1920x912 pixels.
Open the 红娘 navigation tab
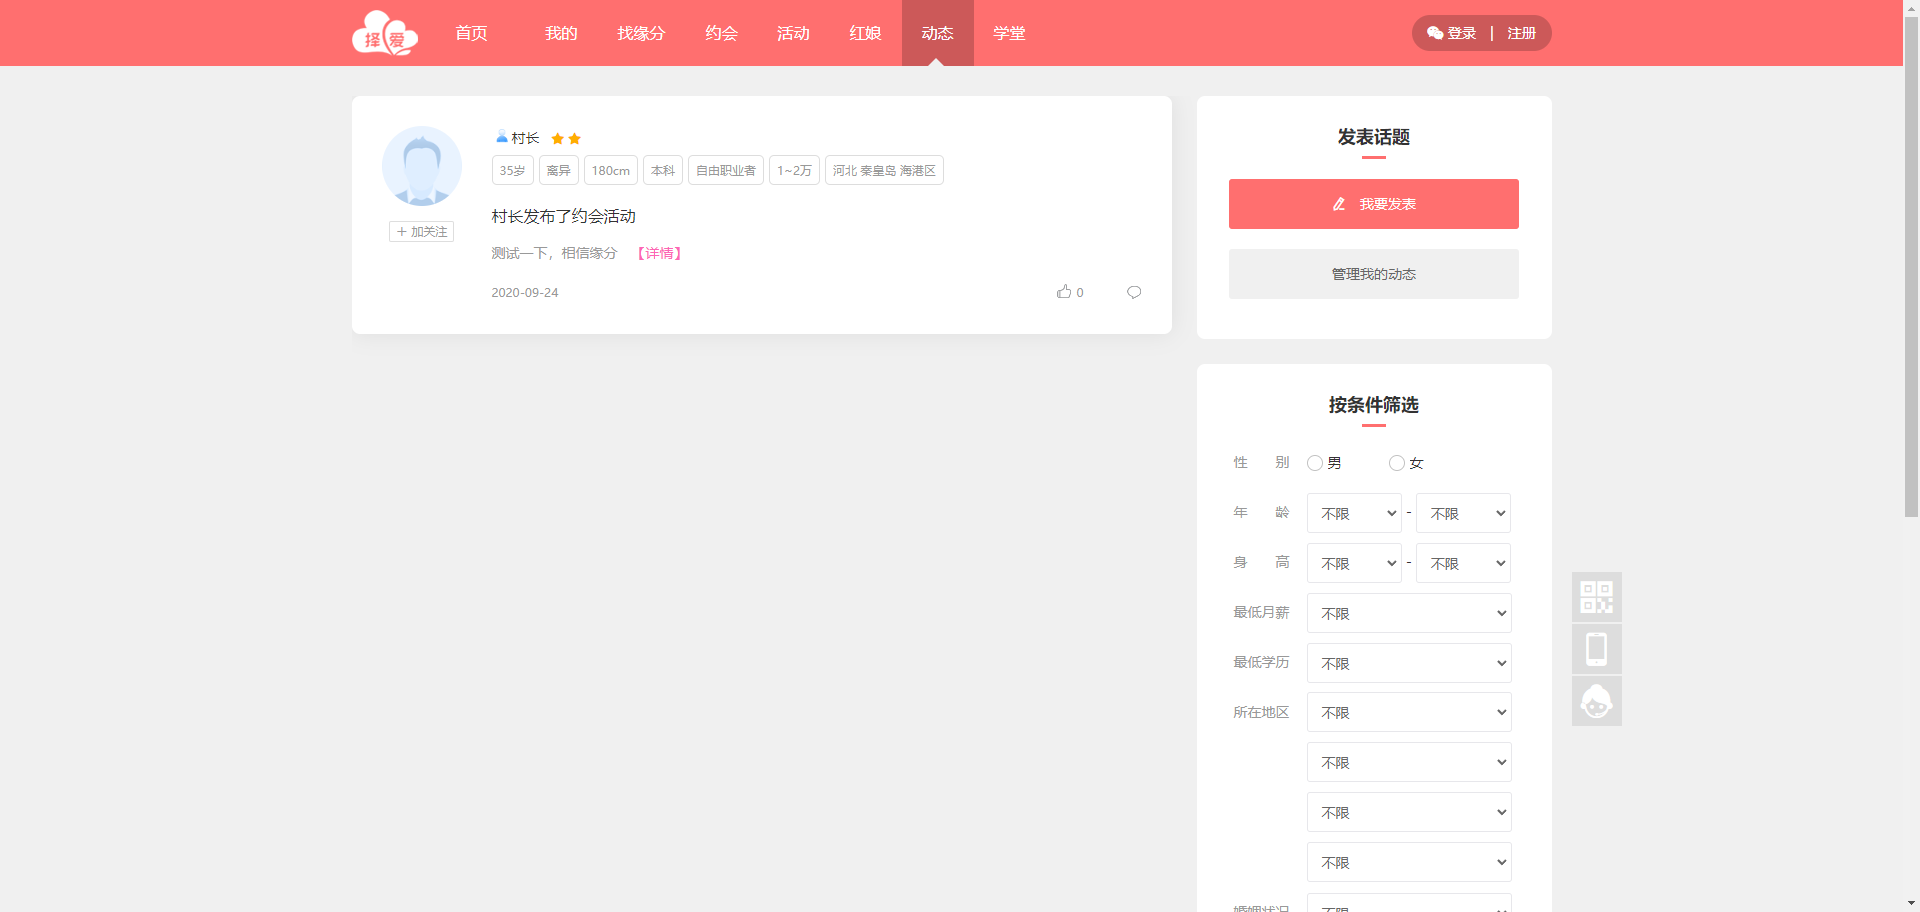point(865,33)
